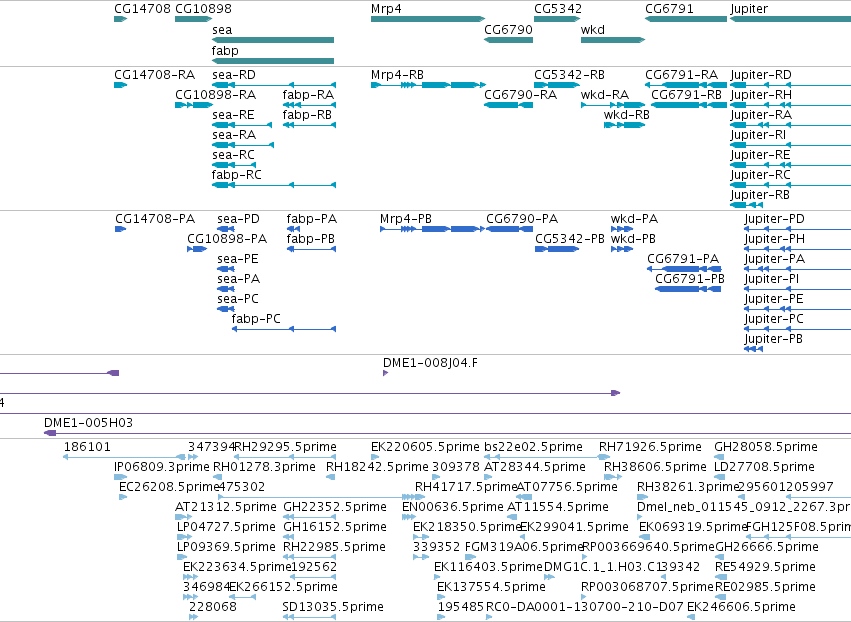Click EST IP06809.3prime
This screenshot has height=622, width=851.
tap(120, 477)
